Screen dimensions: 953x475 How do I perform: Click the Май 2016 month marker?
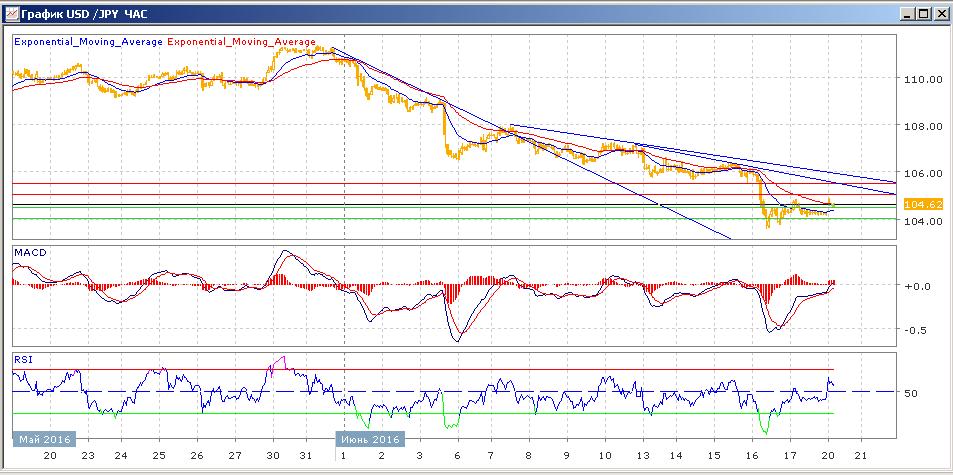pyautogui.click(x=42, y=439)
